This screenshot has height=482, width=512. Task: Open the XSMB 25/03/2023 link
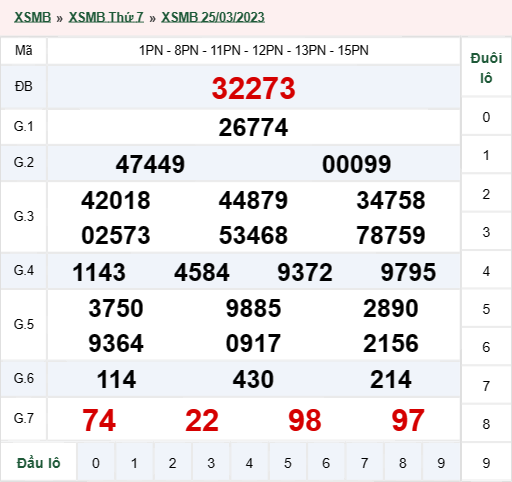tap(213, 17)
